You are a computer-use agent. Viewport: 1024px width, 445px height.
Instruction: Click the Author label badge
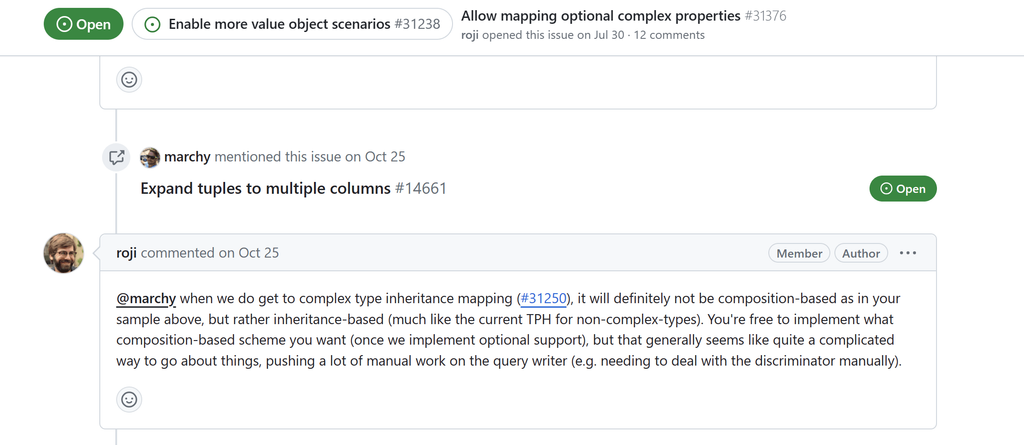tap(861, 254)
